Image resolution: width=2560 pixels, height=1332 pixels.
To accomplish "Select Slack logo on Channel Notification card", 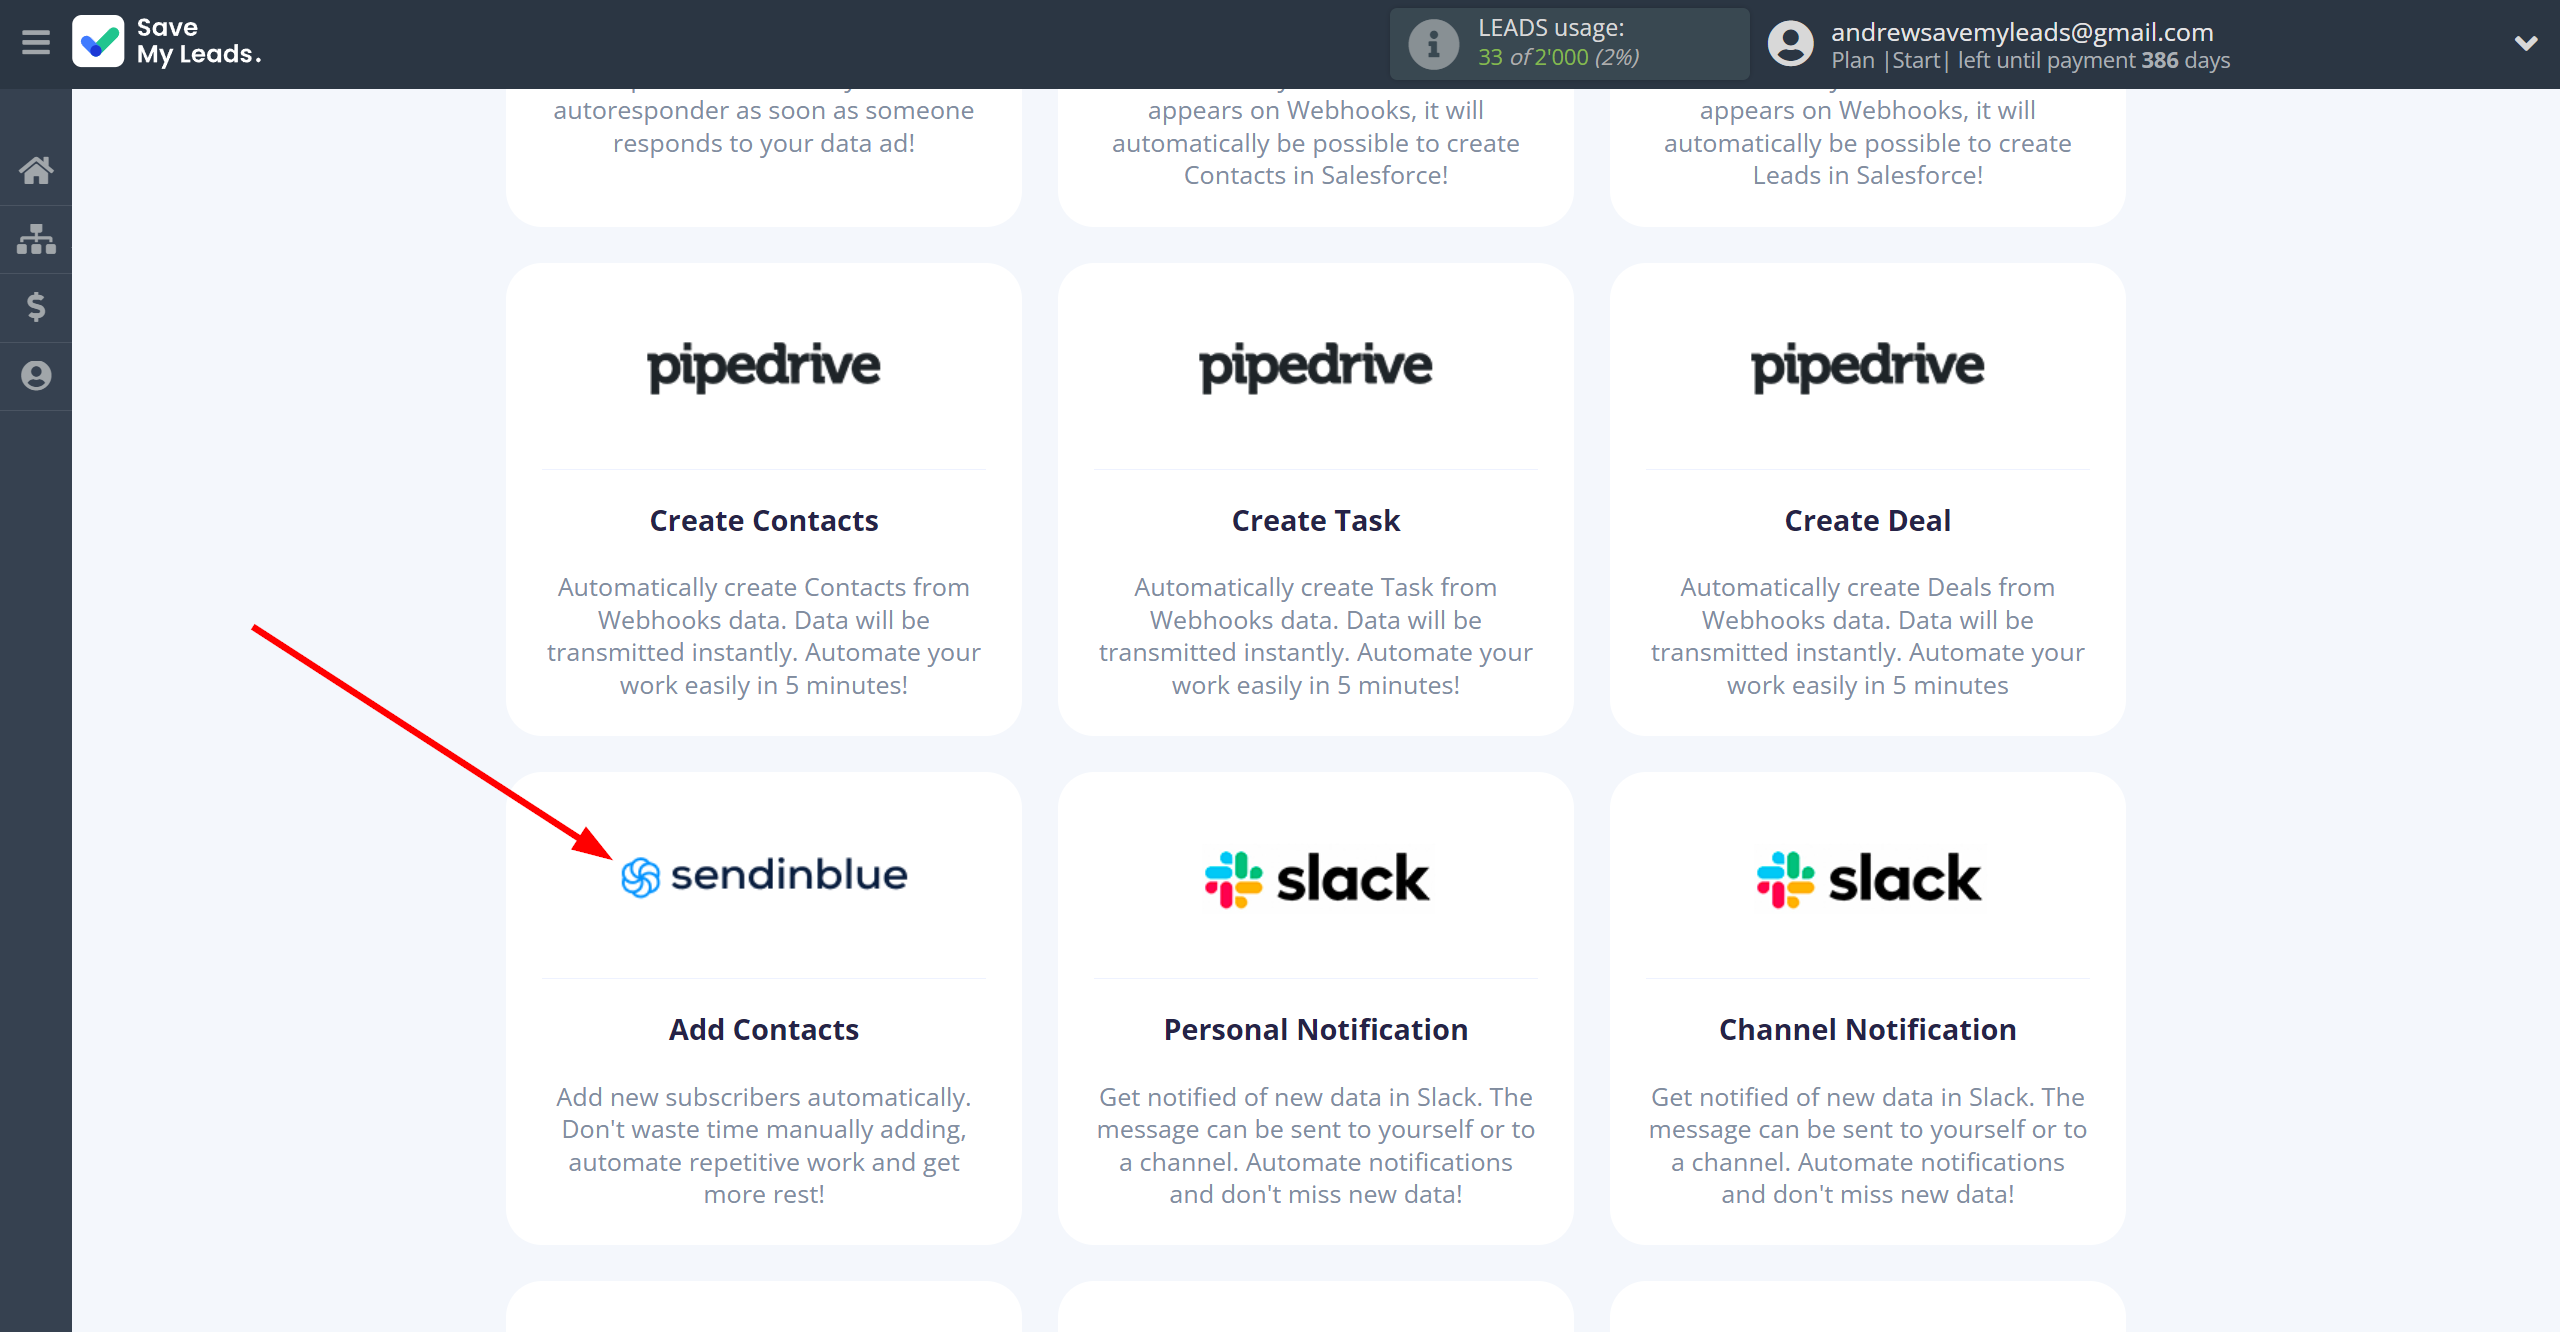I will point(1868,879).
